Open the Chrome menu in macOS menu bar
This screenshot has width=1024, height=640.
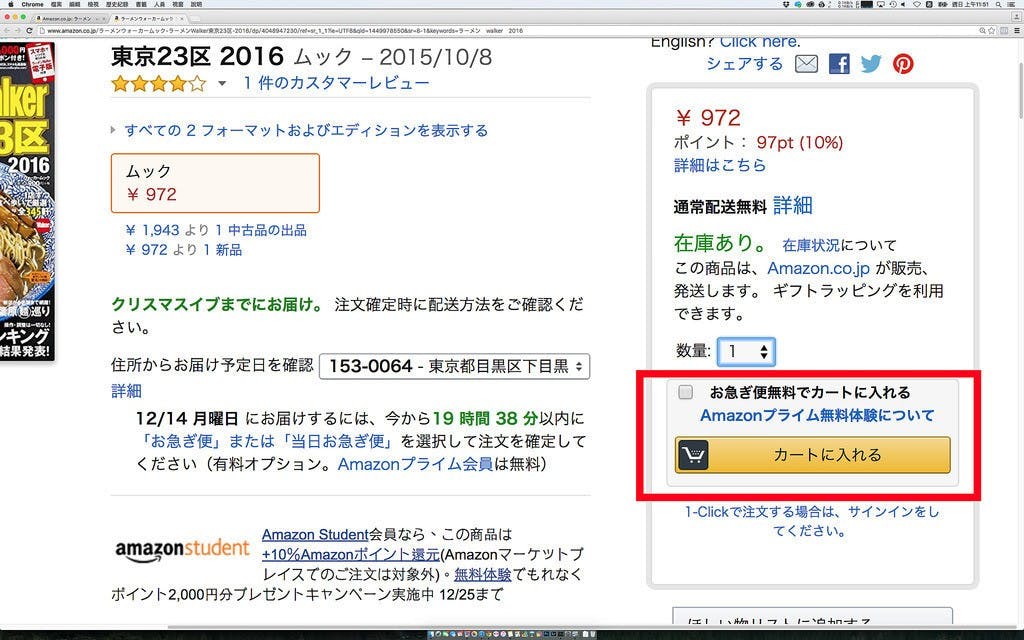click(32, 4)
